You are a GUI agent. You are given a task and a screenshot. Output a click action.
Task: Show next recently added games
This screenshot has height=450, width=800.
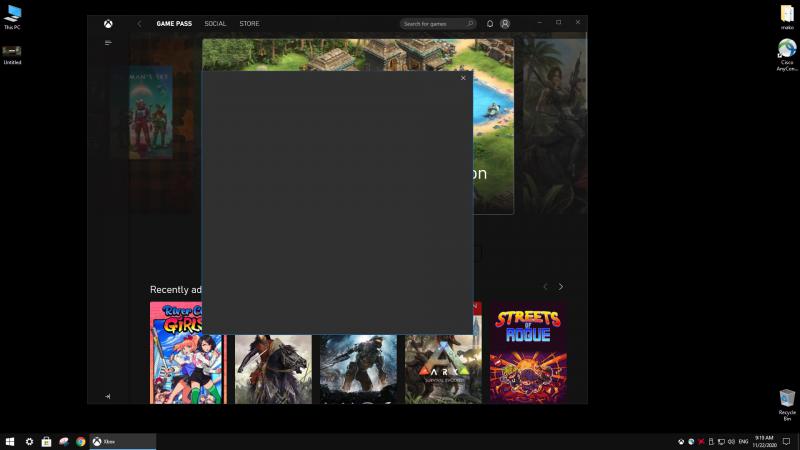(x=560, y=287)
